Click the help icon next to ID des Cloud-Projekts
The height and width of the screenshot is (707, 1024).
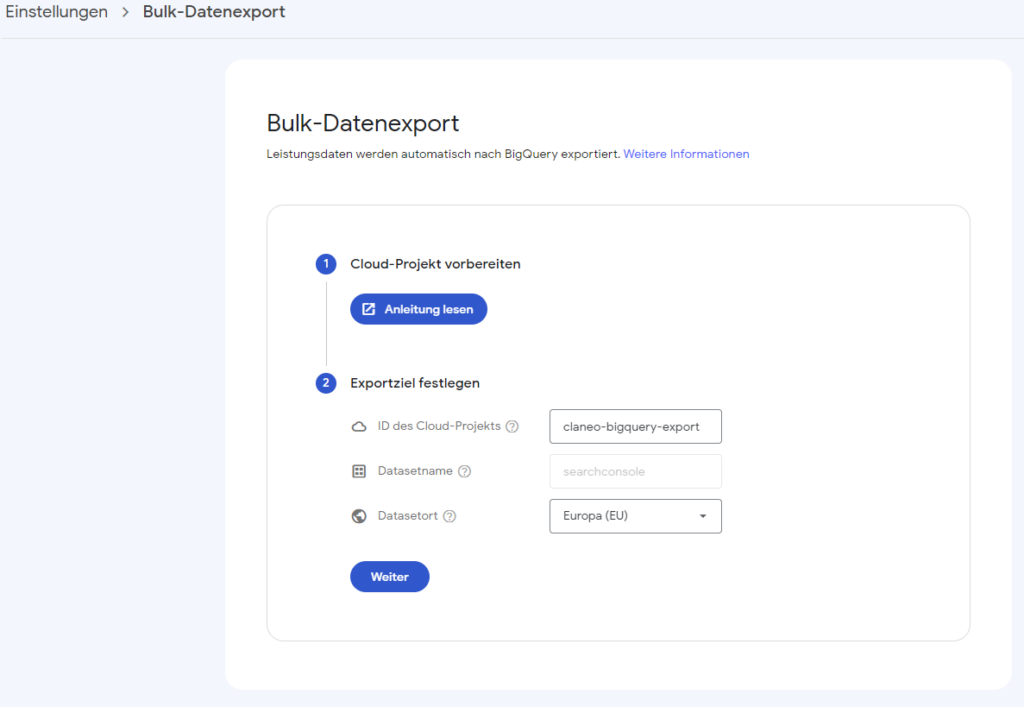(x=513, y=426)
